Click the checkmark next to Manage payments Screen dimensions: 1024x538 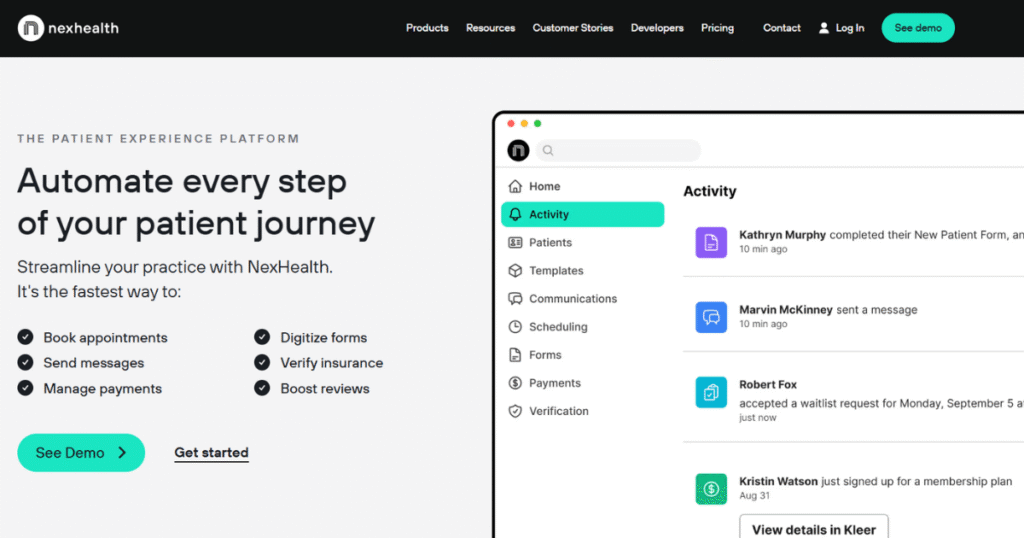[x=25, y=388]
